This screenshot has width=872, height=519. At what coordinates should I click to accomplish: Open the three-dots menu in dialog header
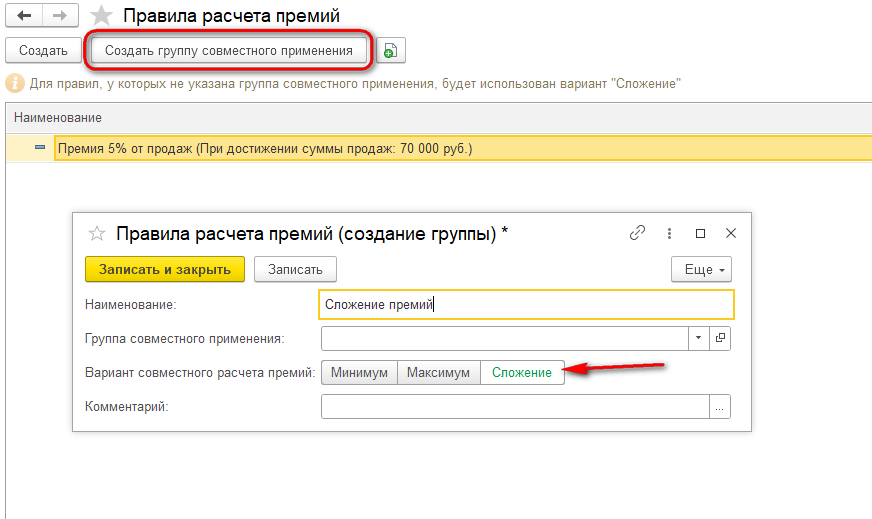[x=669, y=233]
